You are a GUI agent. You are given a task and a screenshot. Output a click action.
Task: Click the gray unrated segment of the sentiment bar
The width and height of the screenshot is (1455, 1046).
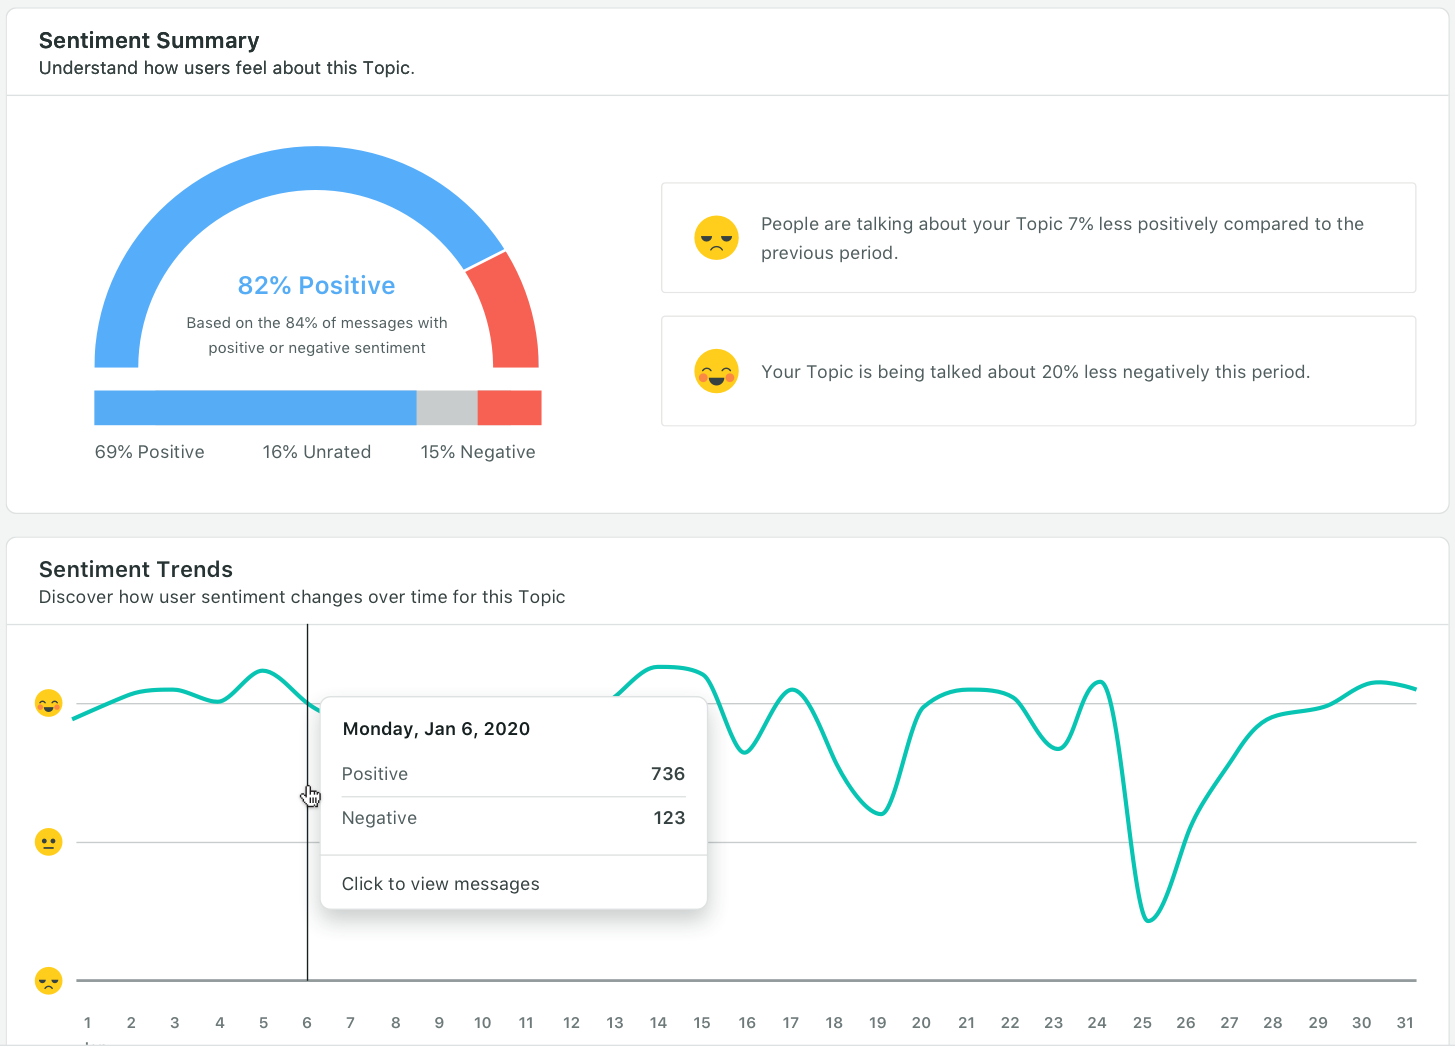(447, 408)
